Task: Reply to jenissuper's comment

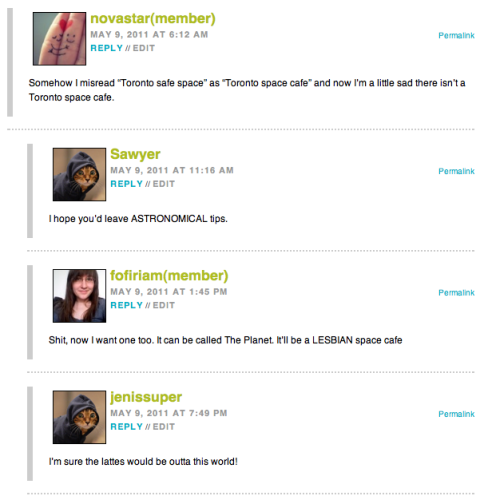Action: click(127, 426)
